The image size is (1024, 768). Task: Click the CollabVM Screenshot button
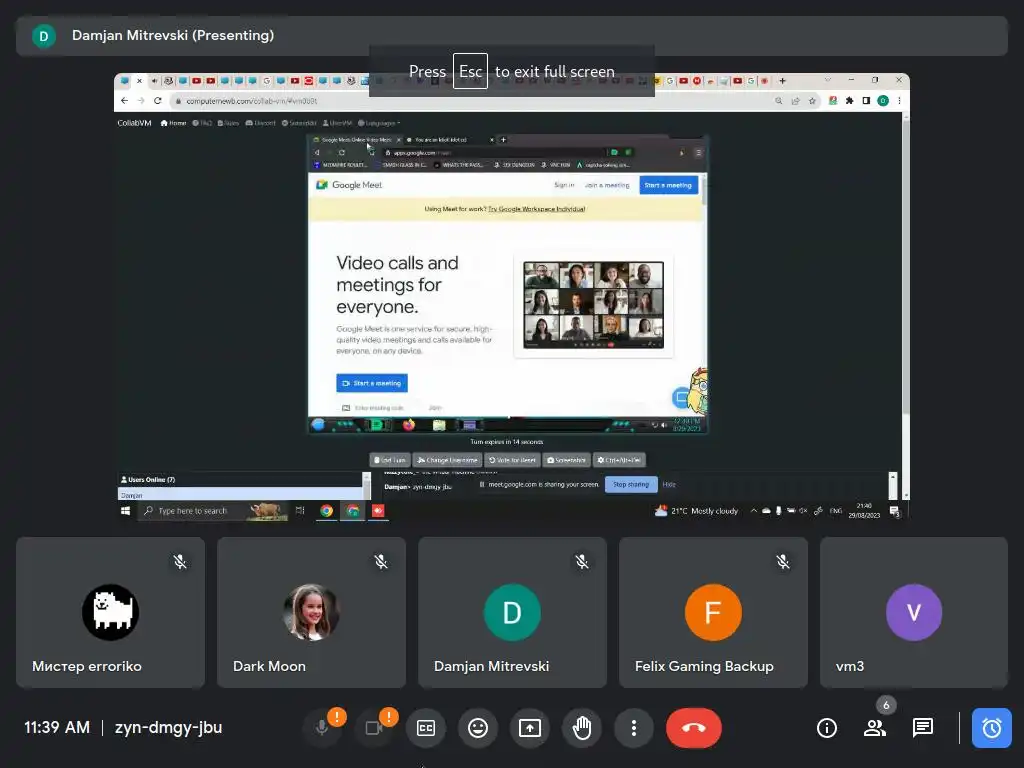pos(566,460)
